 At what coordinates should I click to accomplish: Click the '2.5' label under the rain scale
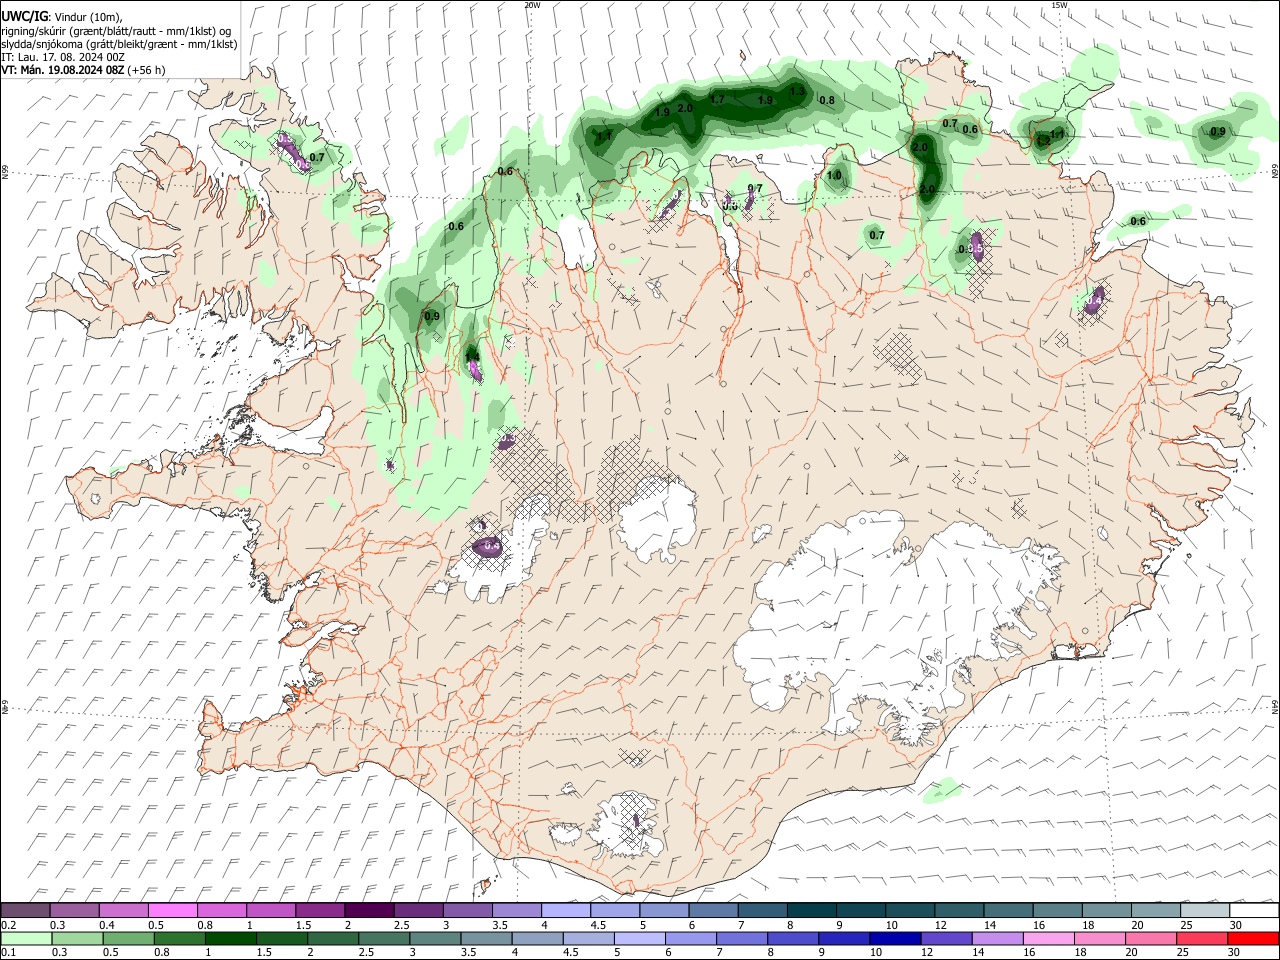pos(367,953)
